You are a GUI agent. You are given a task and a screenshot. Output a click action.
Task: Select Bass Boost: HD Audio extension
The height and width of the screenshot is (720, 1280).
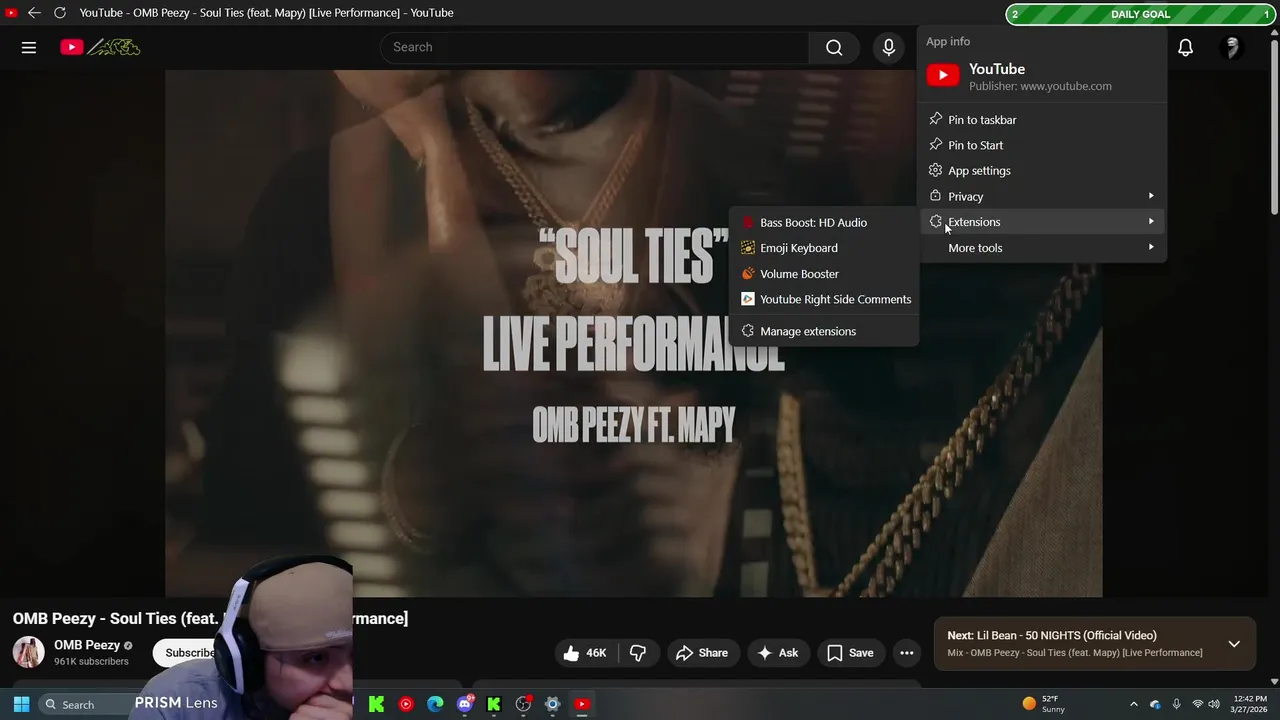coord(824,223)
